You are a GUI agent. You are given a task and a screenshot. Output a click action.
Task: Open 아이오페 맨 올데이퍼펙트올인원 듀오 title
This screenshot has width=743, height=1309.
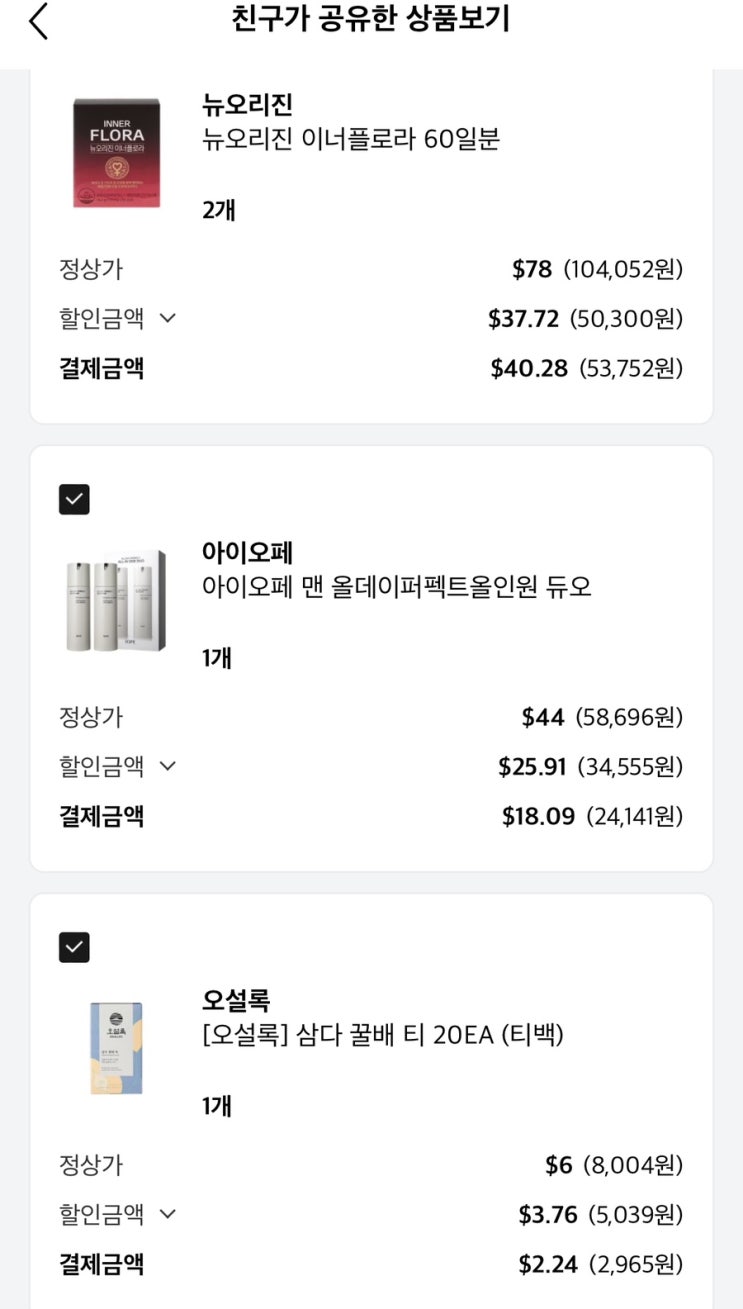click(396, 587)
